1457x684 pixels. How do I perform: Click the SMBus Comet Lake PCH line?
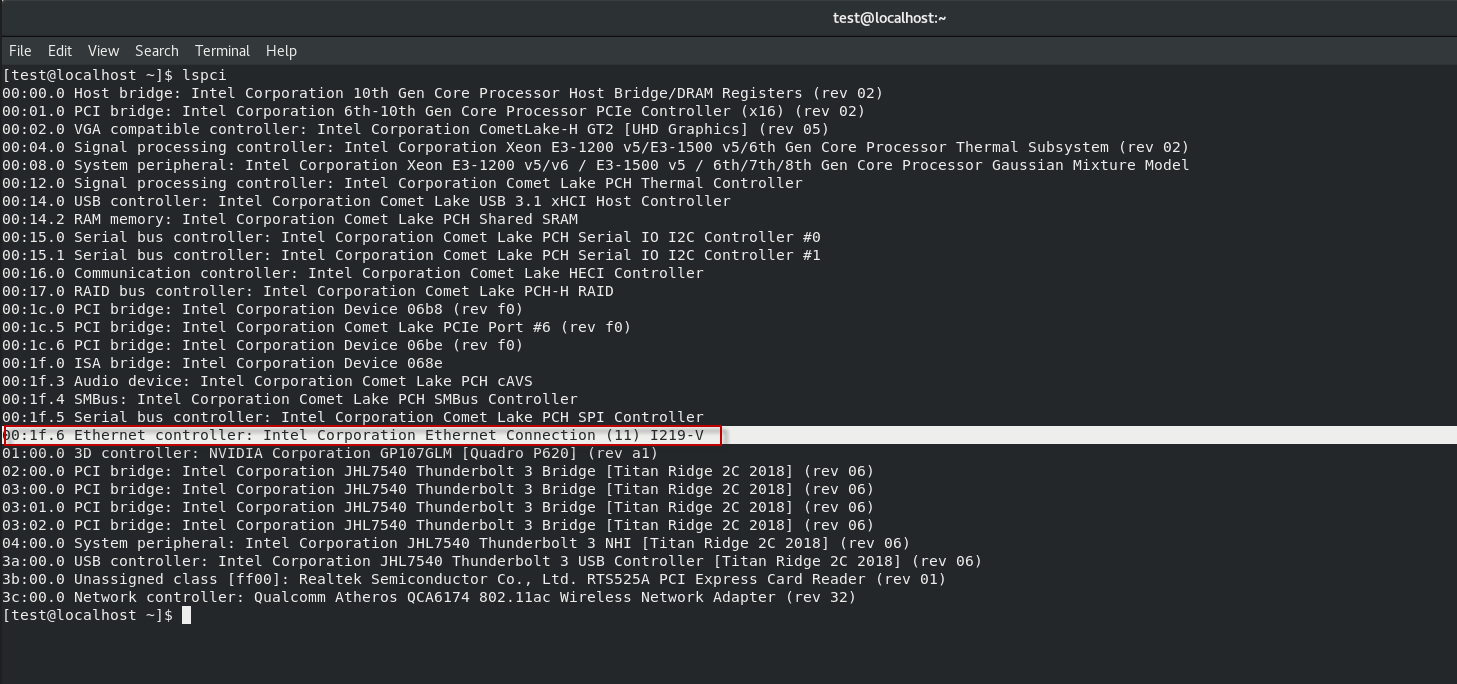coord(290,400)
